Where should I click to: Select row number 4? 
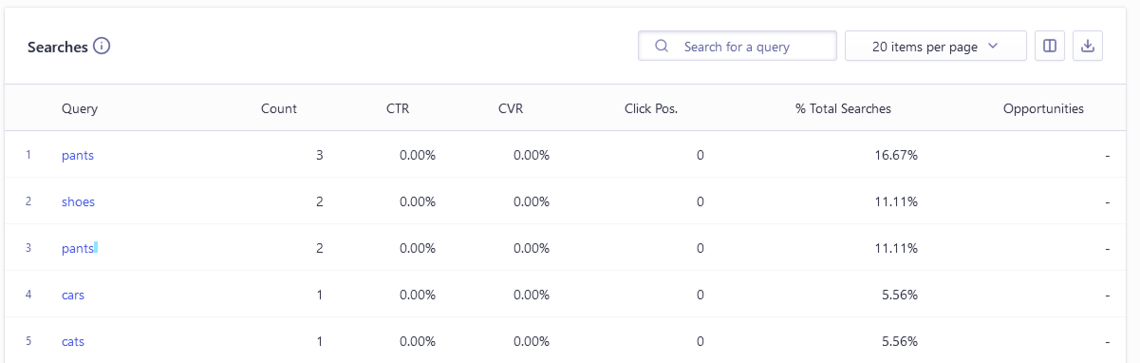pos(28,295)
